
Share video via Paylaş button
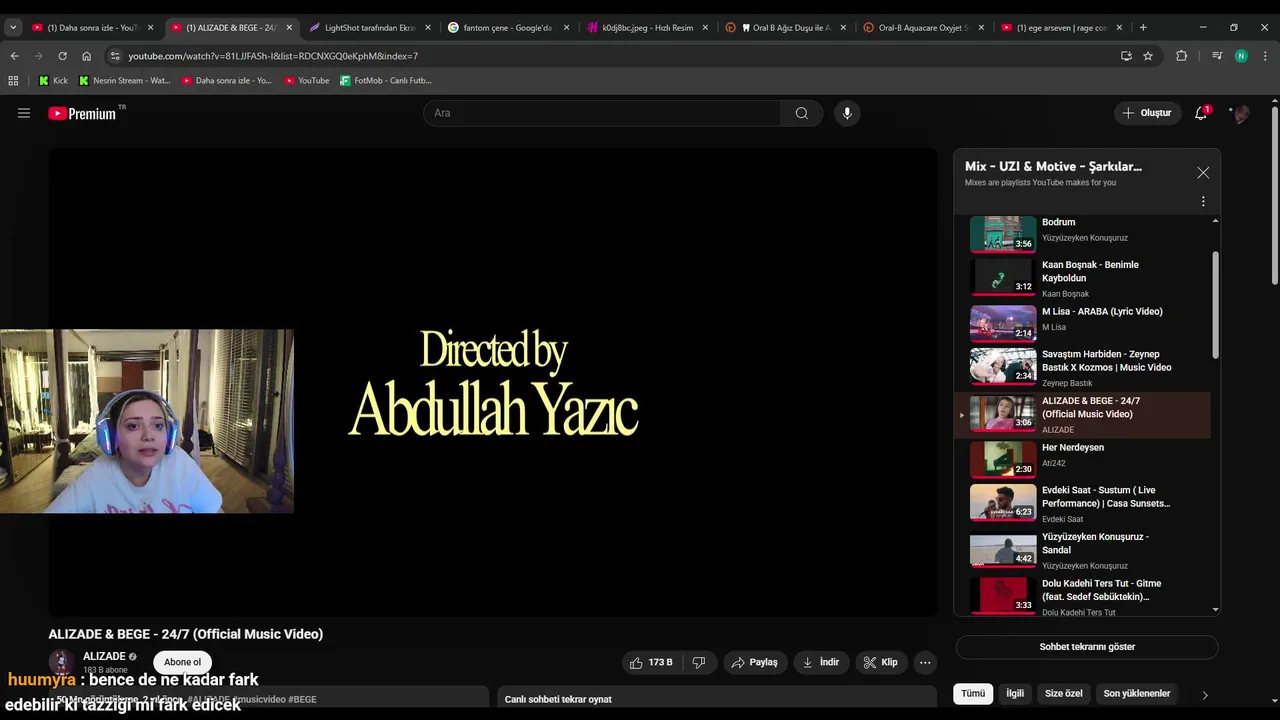754,662
